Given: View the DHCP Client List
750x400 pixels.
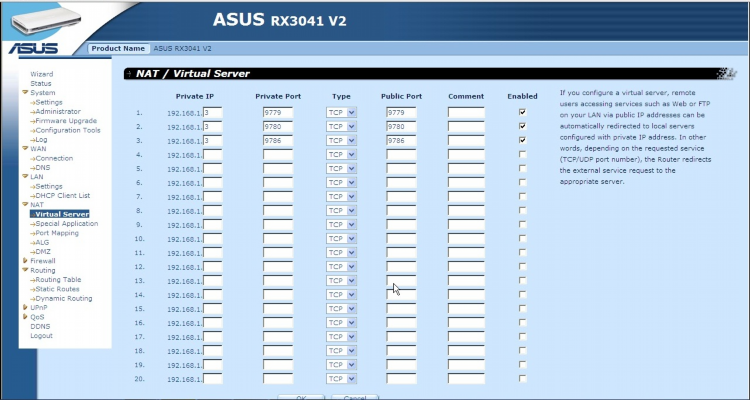Looking at the screenshot, I should tap(63, 196).
